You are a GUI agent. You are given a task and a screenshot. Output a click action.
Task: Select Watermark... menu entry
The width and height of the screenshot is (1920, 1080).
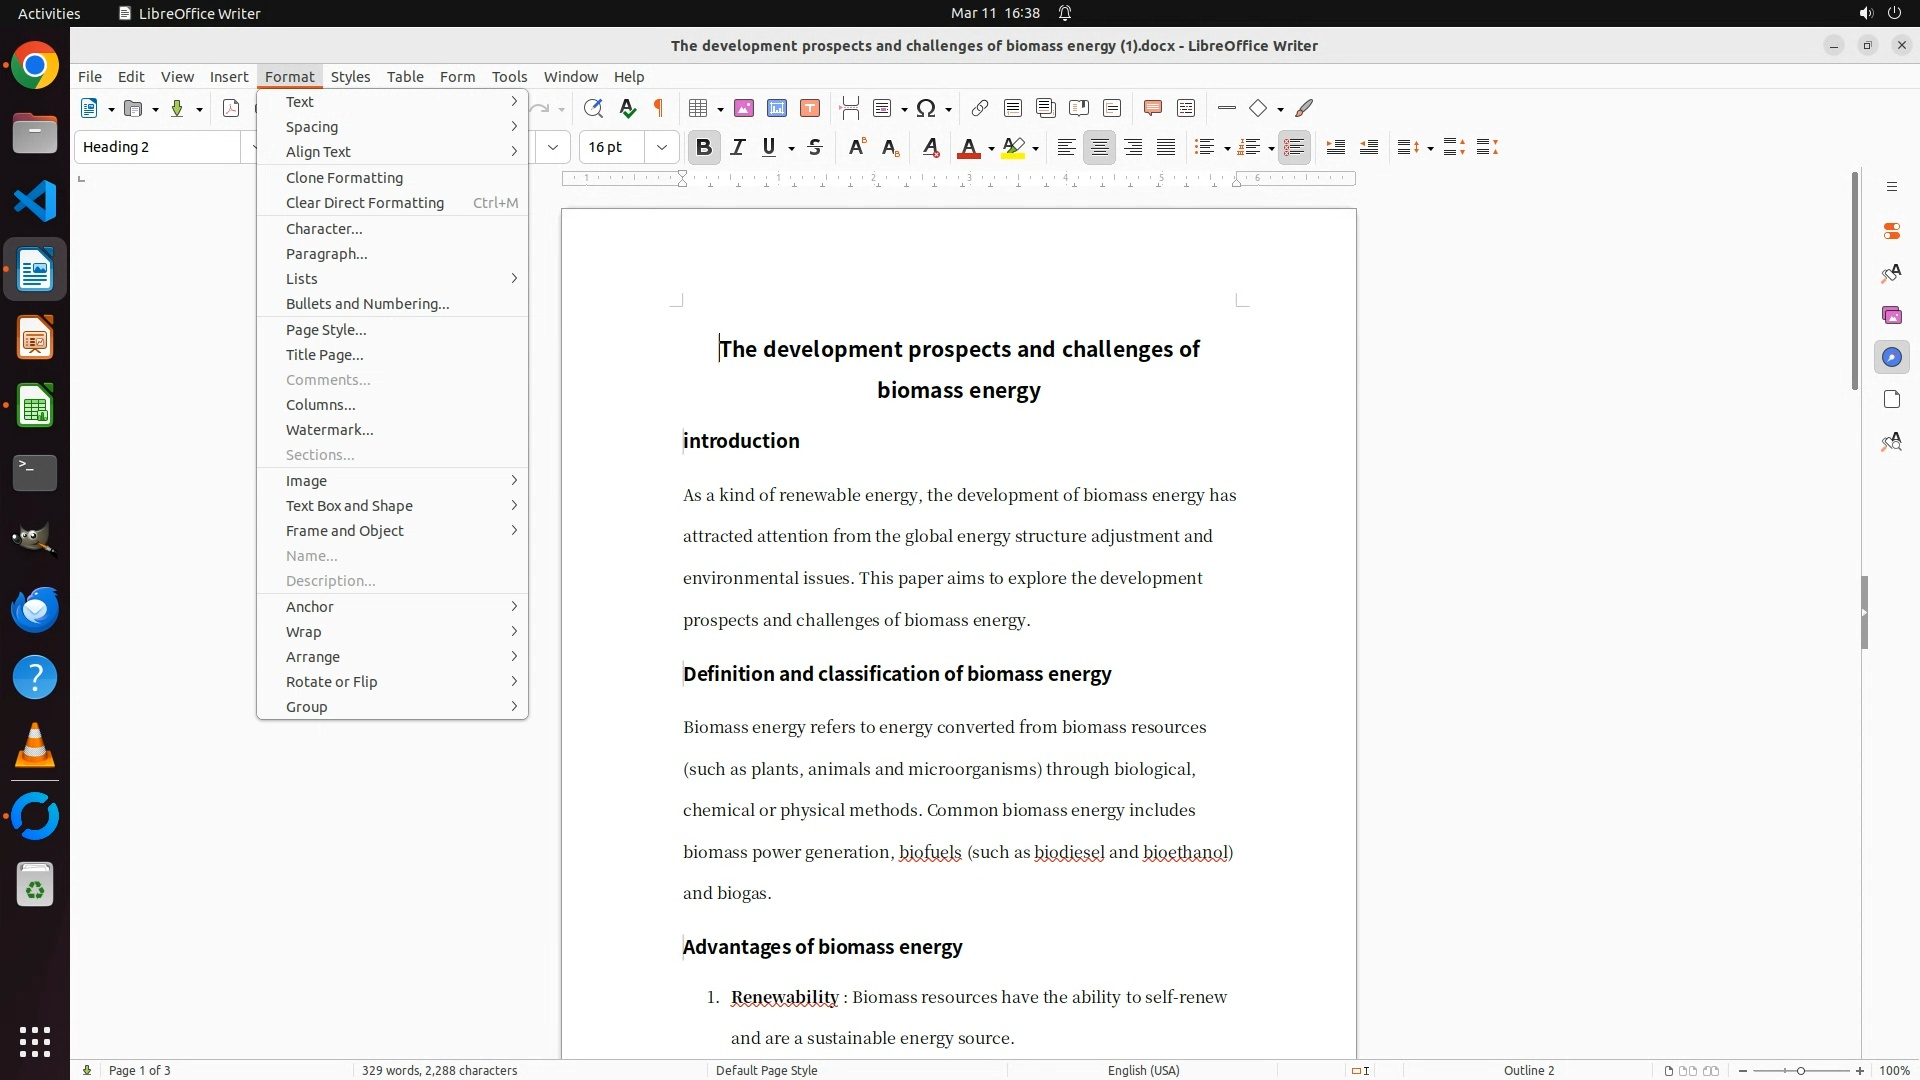pos(330,430)
